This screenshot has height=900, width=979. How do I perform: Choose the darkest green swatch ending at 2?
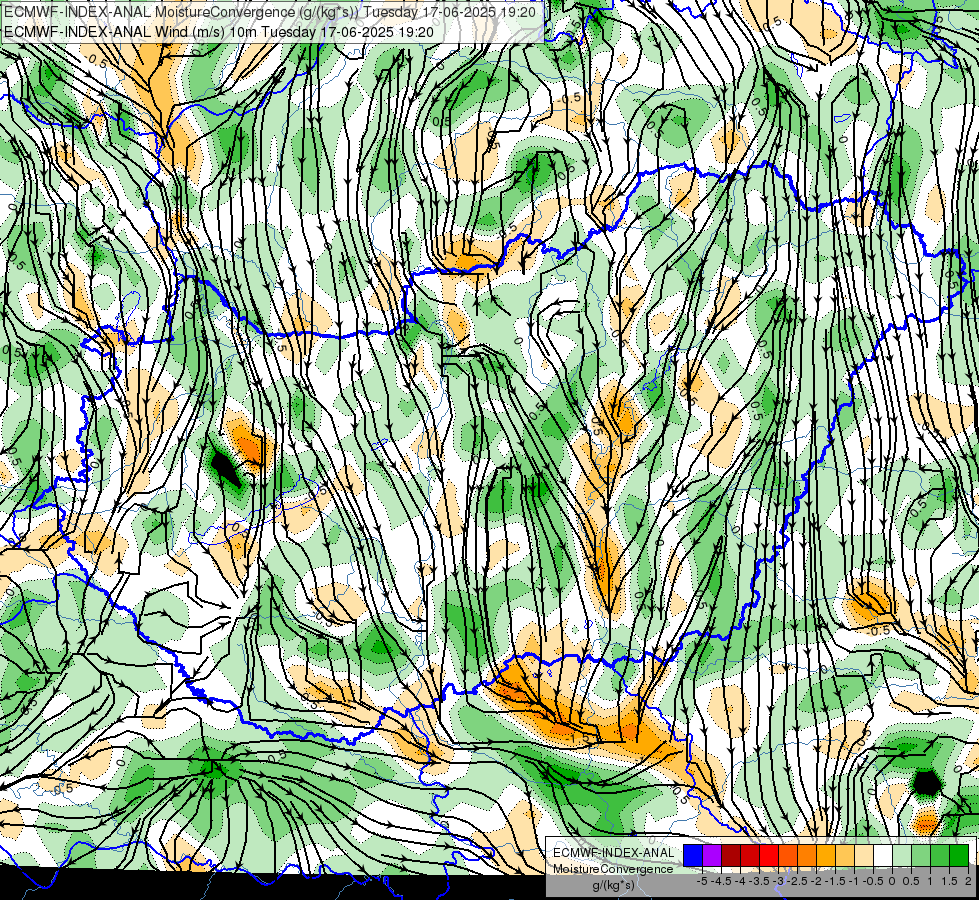(x=959, y=856)
